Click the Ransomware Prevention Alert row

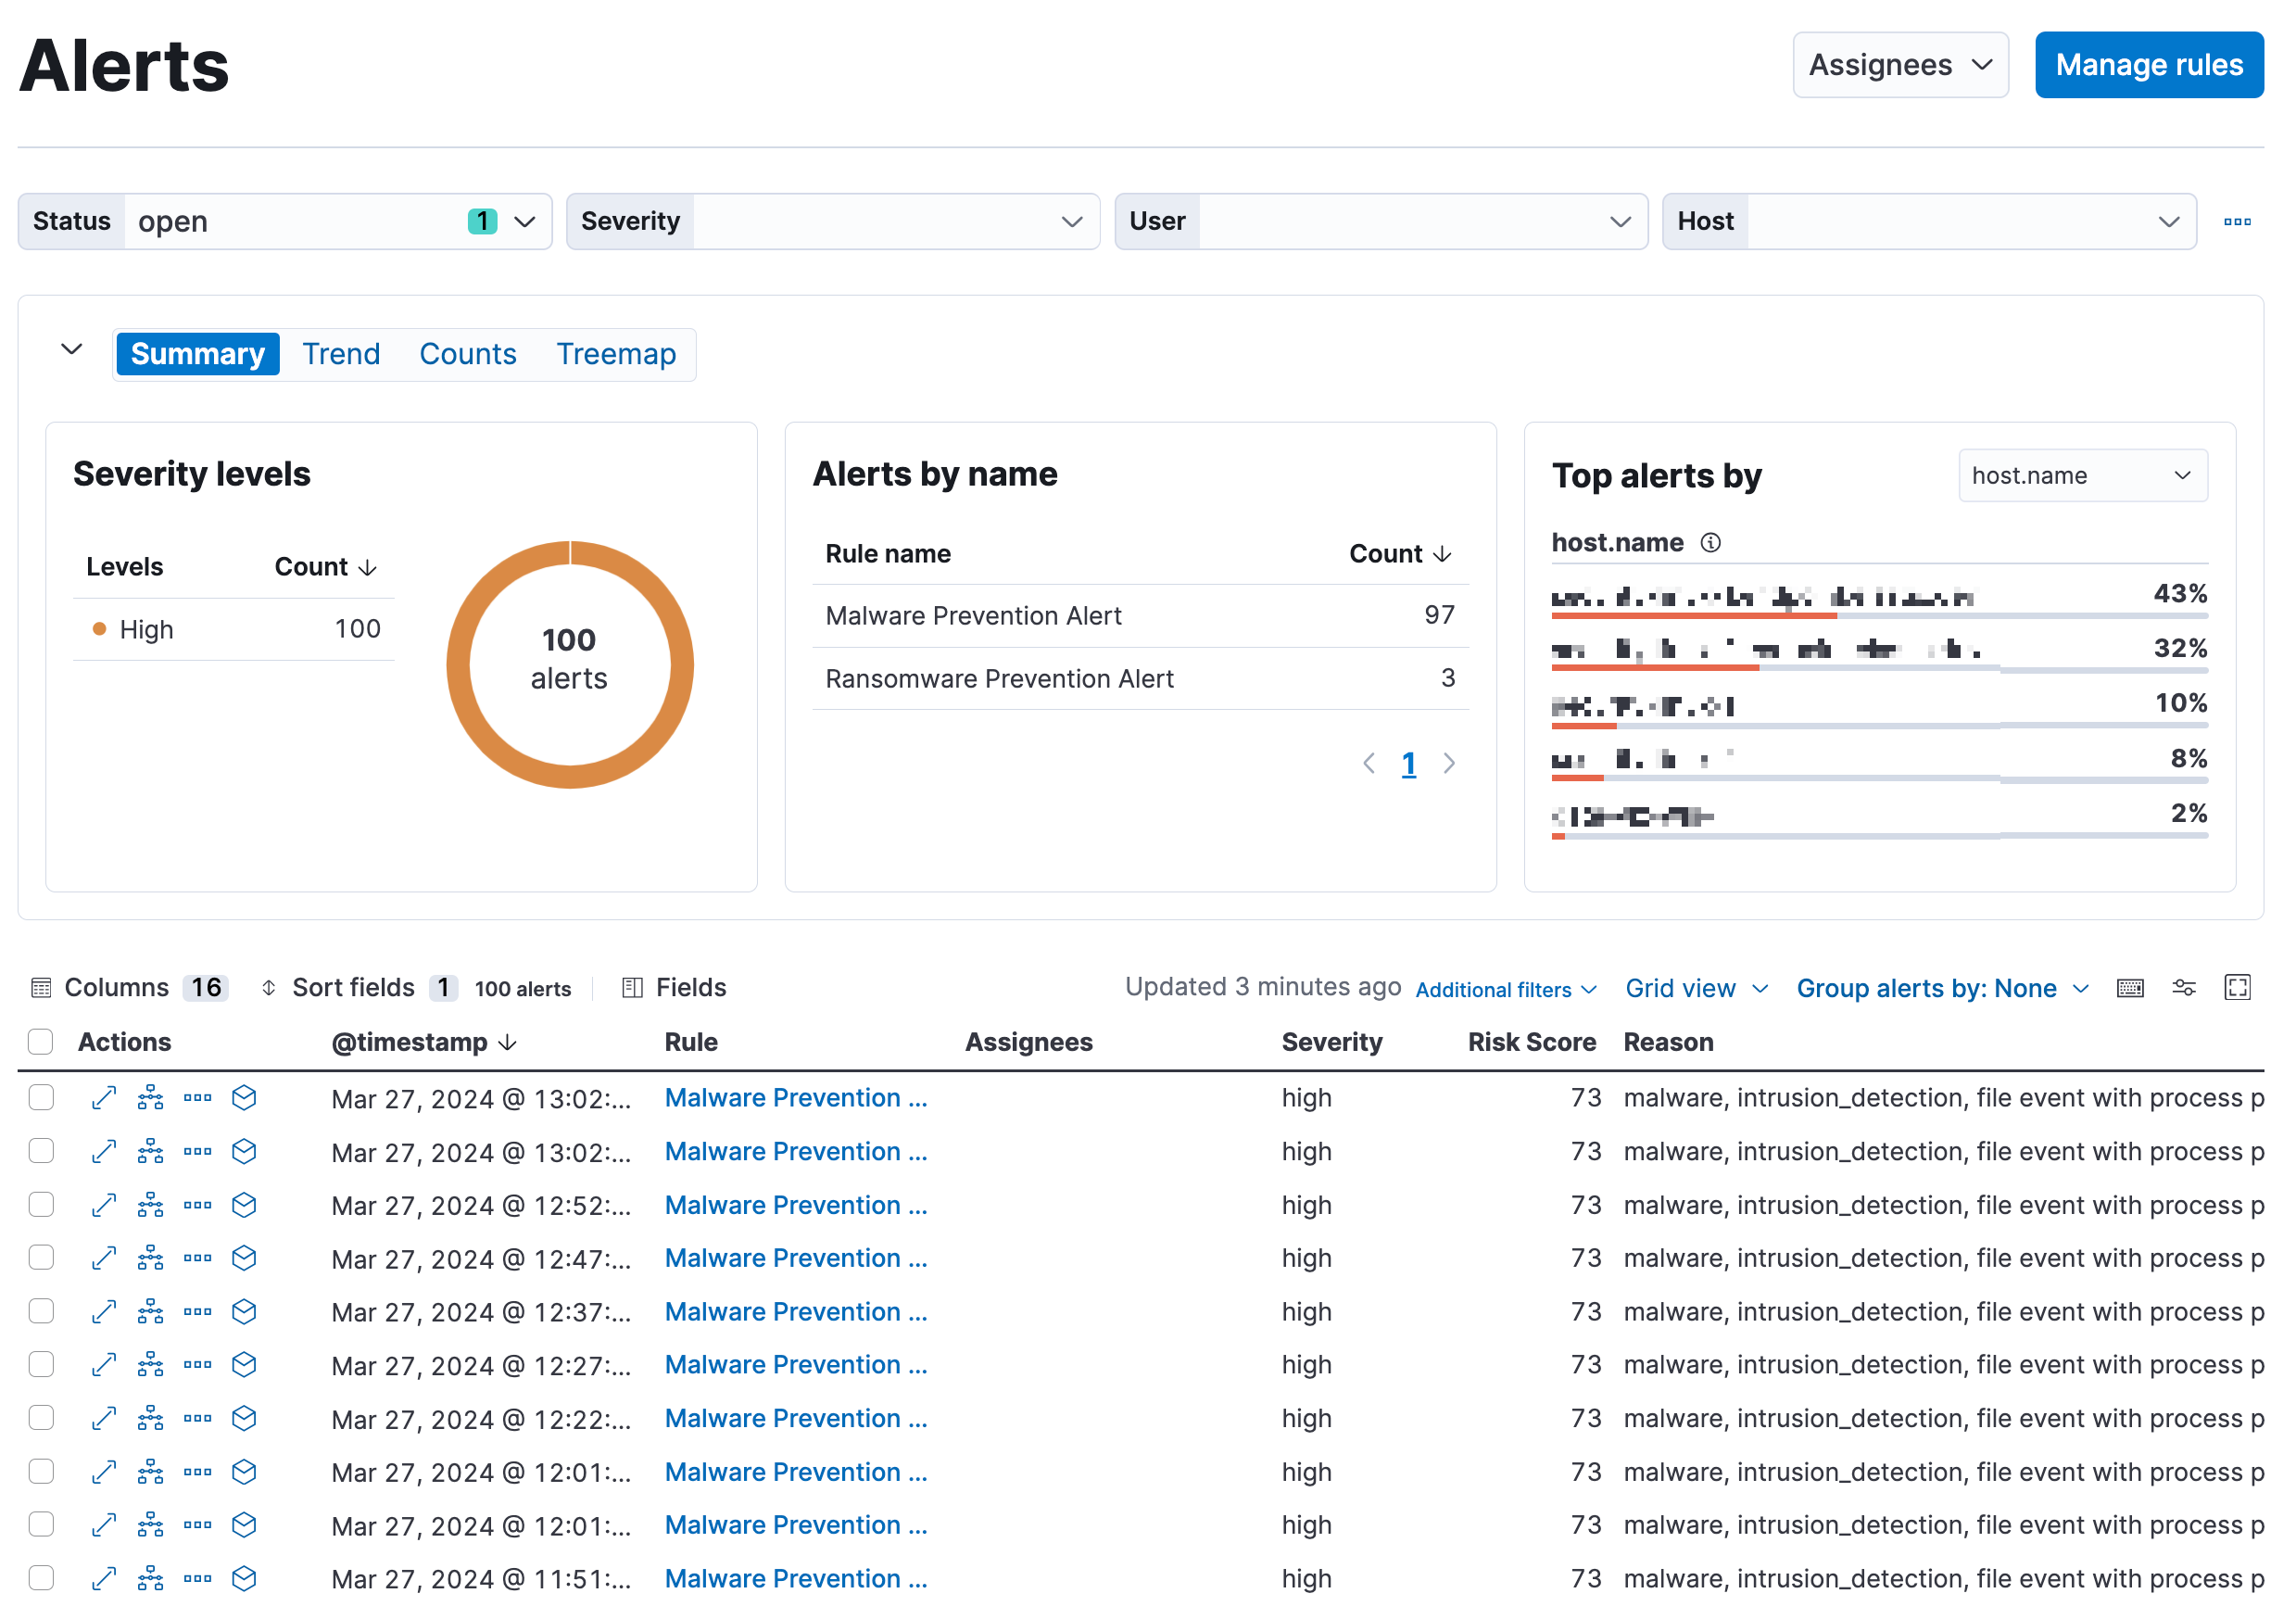coord(1140,679)
